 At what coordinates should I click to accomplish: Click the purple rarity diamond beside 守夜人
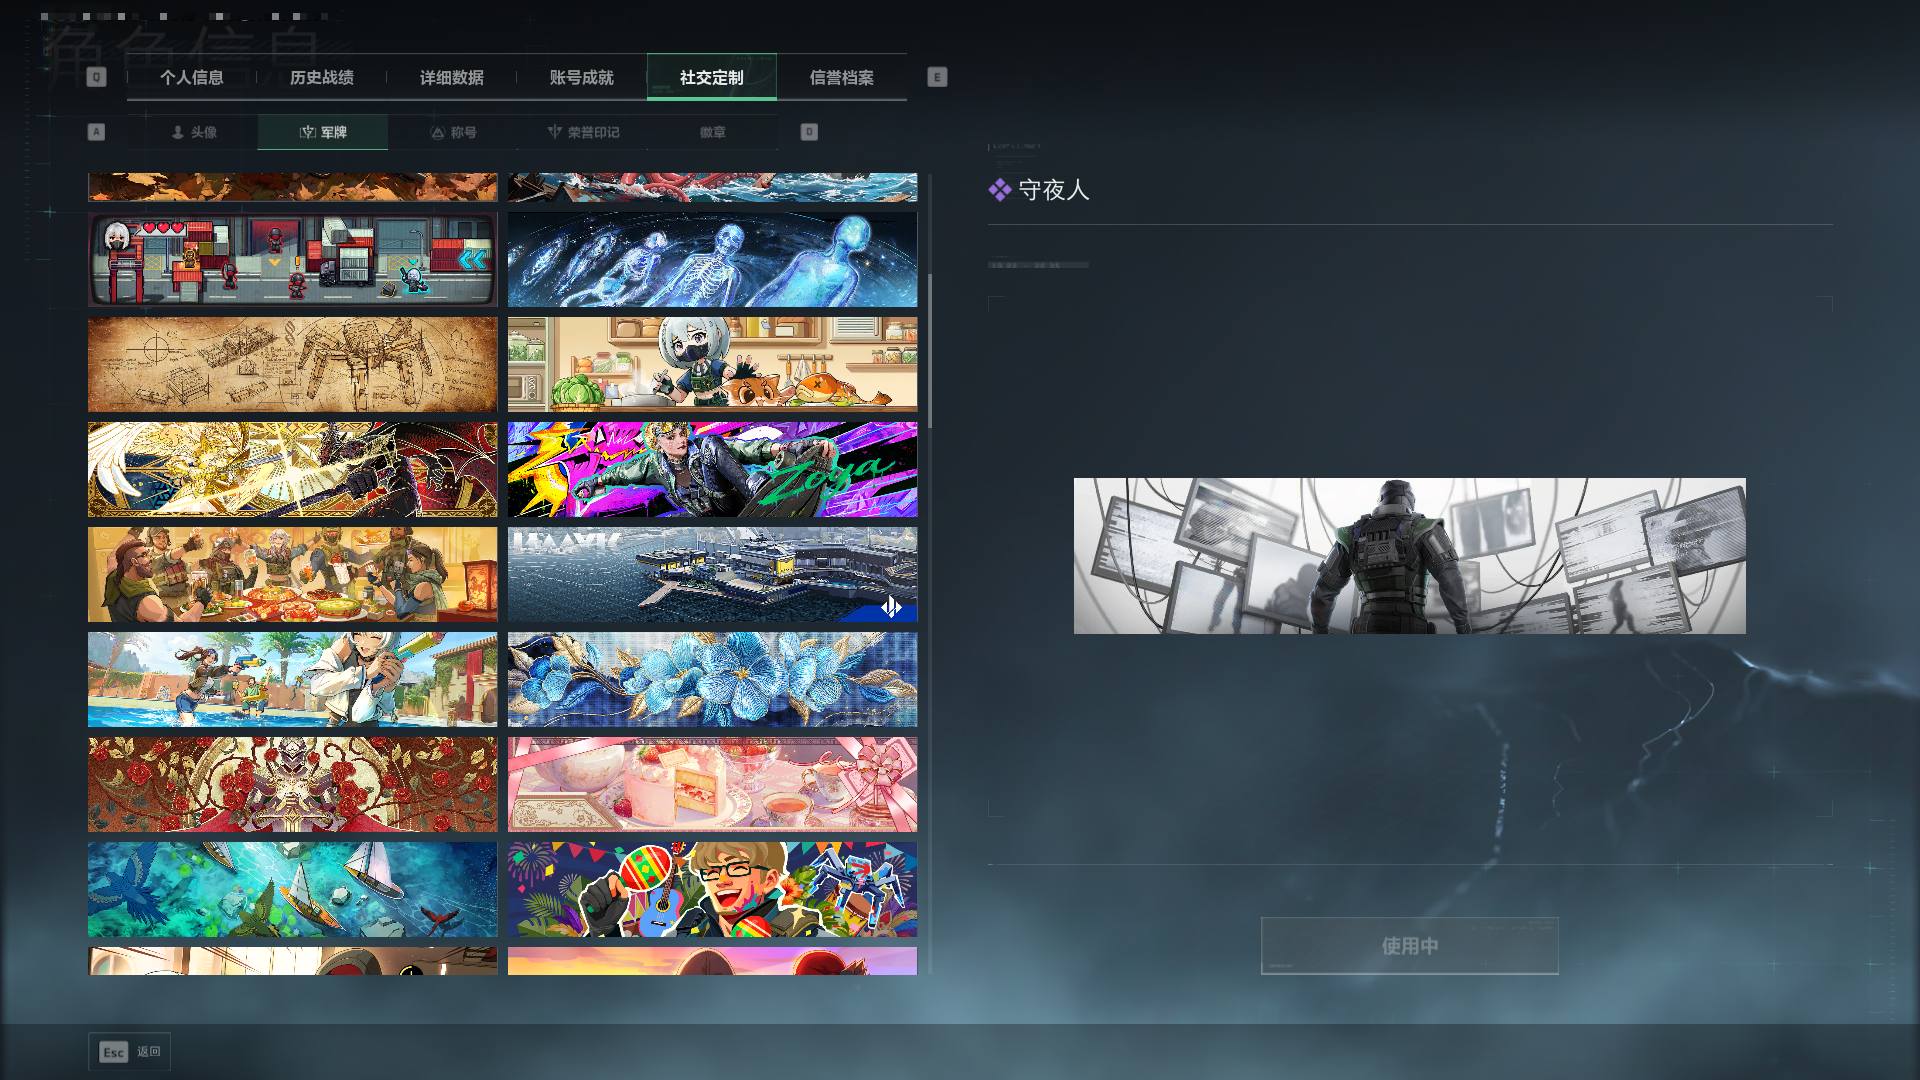(x=999, y=190)
